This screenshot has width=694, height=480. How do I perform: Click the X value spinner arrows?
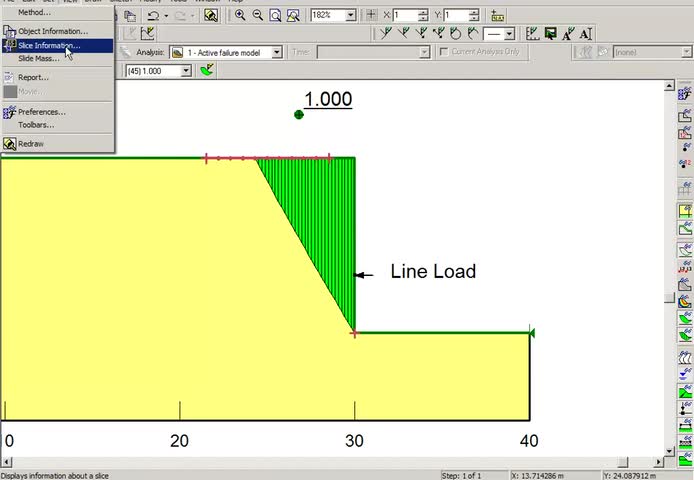(x=423, y=15)
